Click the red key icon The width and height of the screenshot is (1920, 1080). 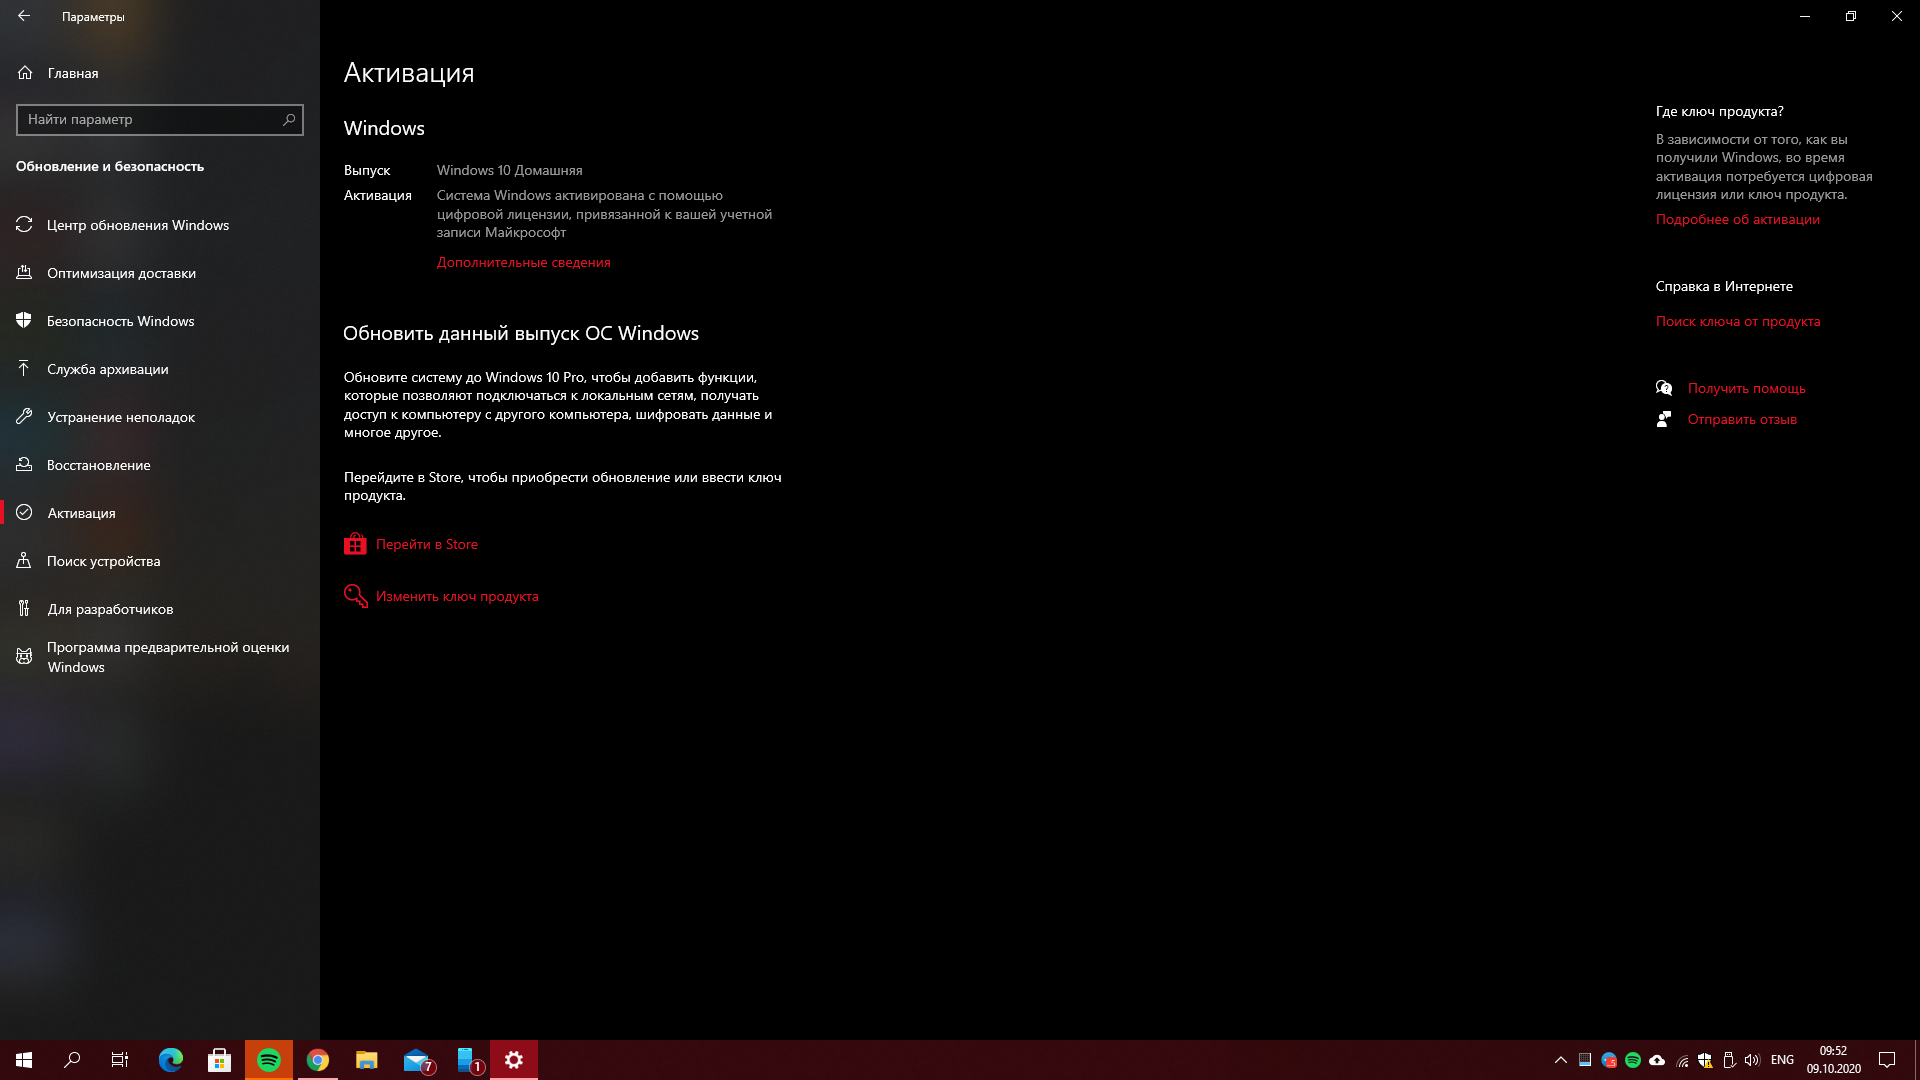[355, 596]
